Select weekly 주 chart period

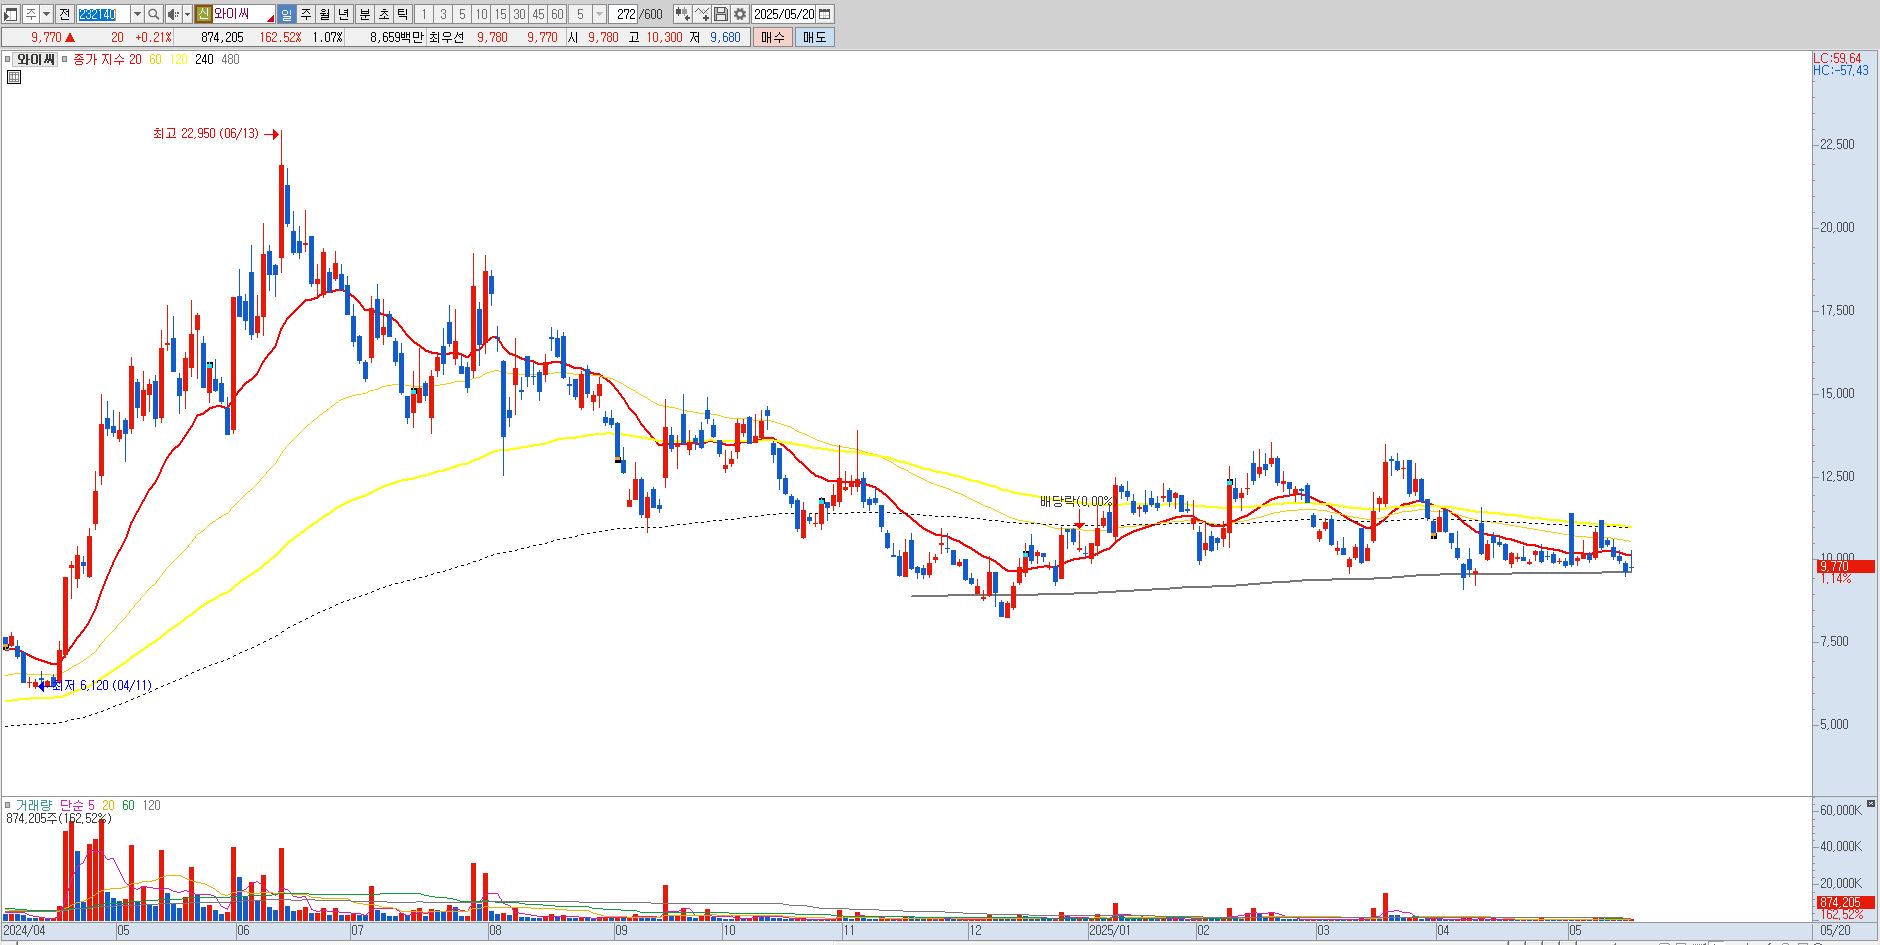point(306,14)
